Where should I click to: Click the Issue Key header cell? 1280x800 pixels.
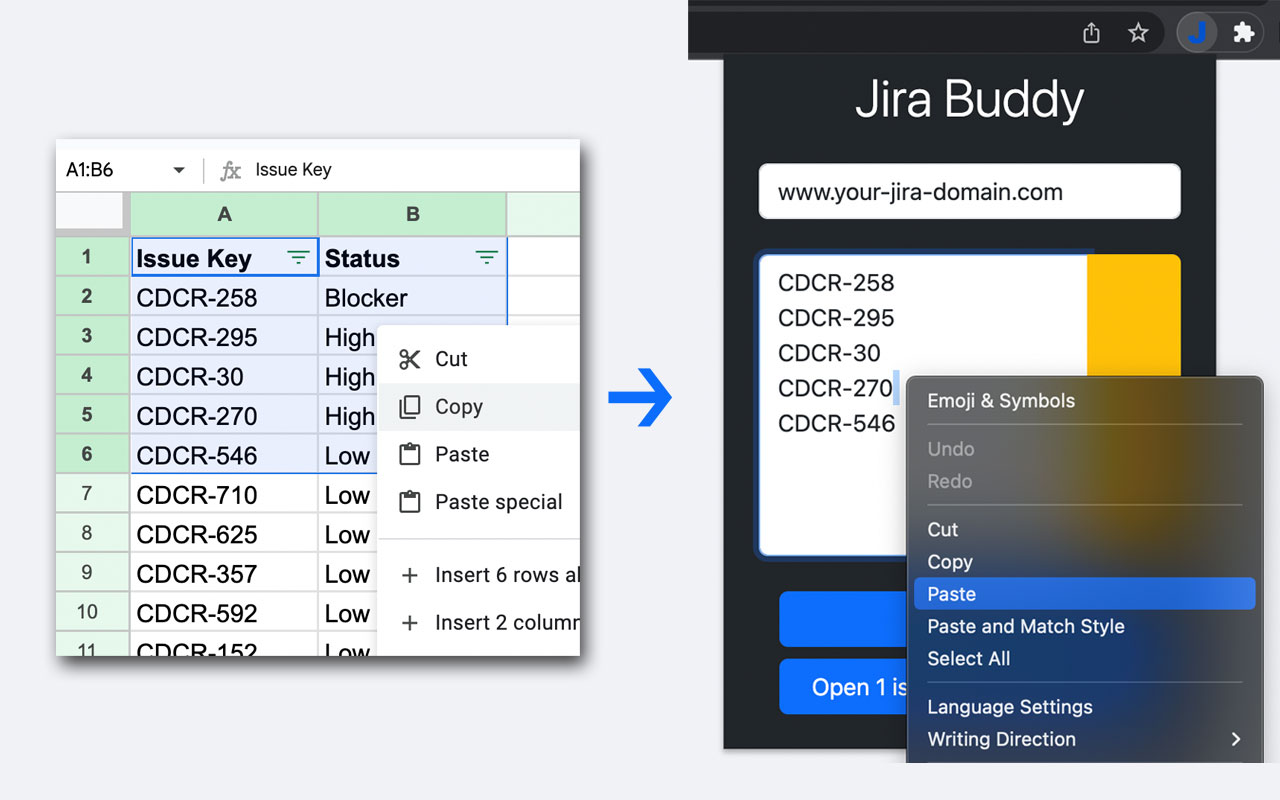[224, 257]
